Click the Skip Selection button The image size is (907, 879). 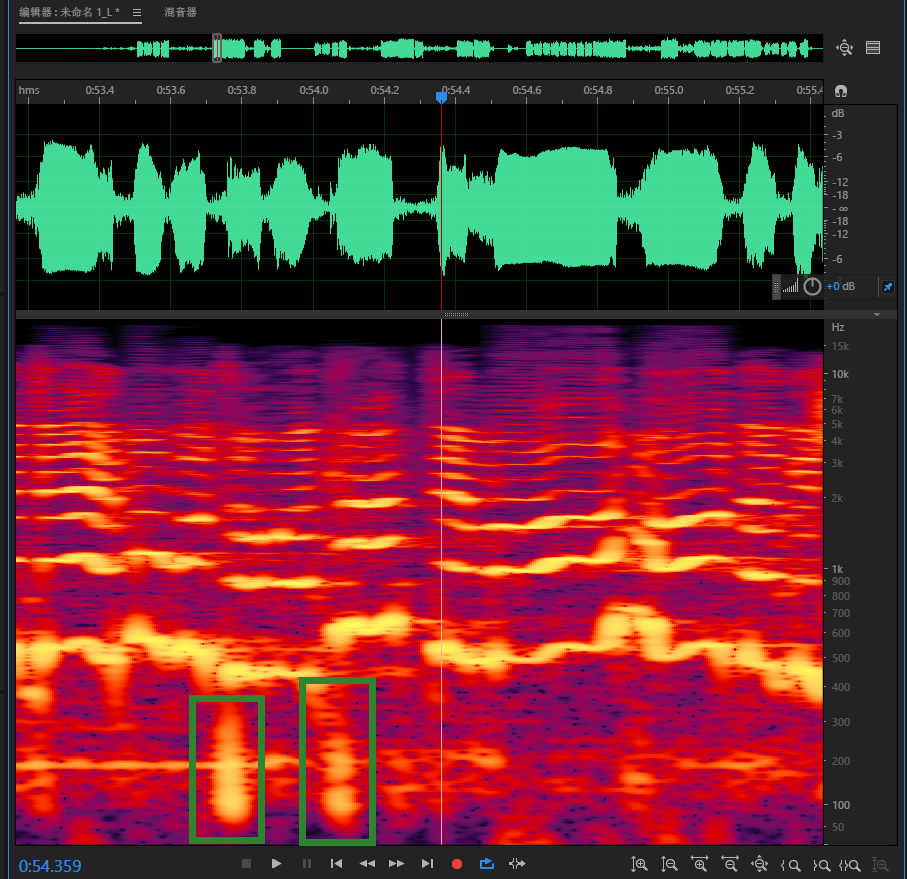pyautogui.click(x=517, y=863)
